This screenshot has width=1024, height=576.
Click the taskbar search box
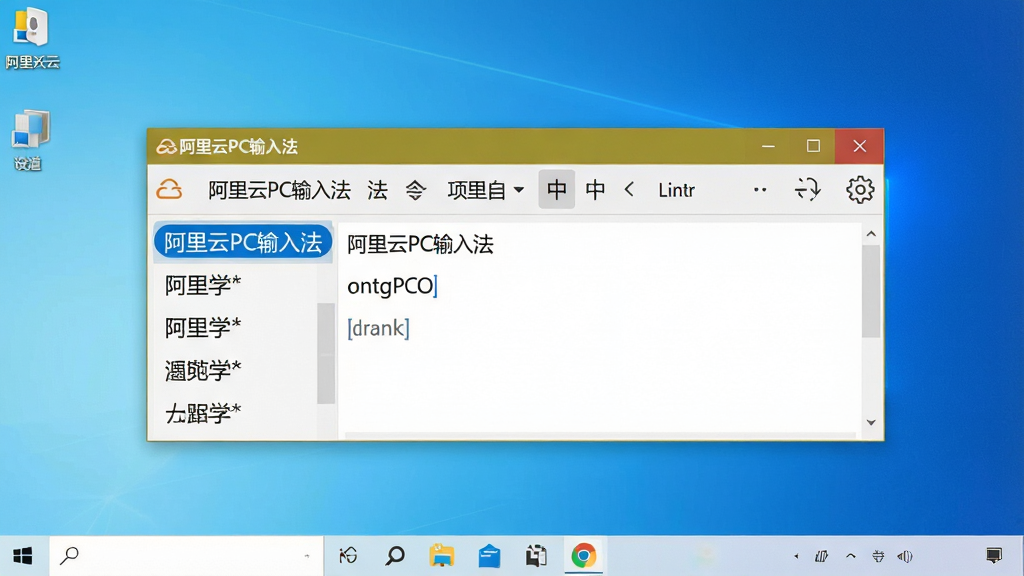pyautogui.click(x=186, y=556)
